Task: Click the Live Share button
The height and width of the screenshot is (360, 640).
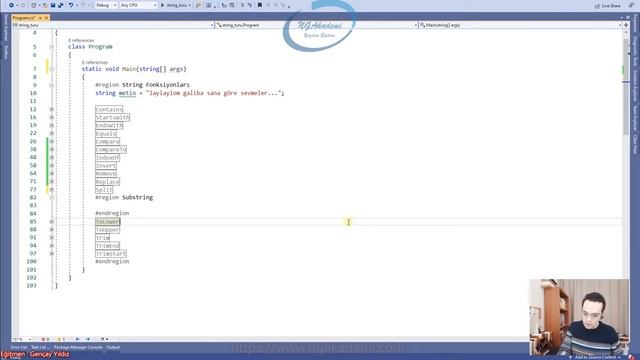Action: click(x=608, y=6)
